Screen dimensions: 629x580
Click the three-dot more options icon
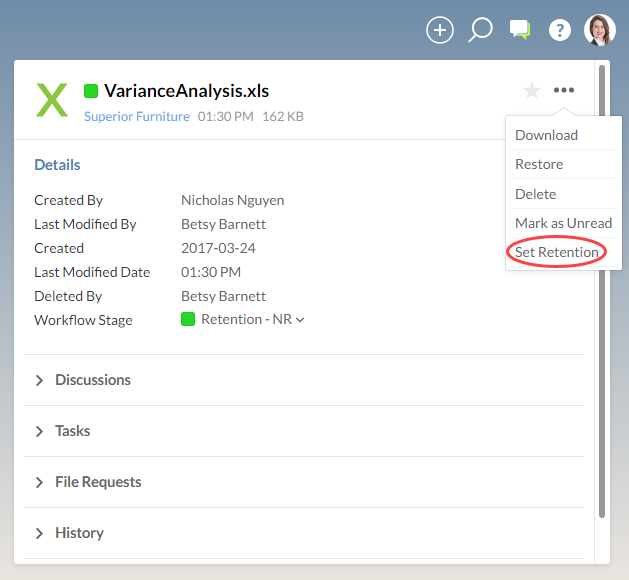pos(564,91)
